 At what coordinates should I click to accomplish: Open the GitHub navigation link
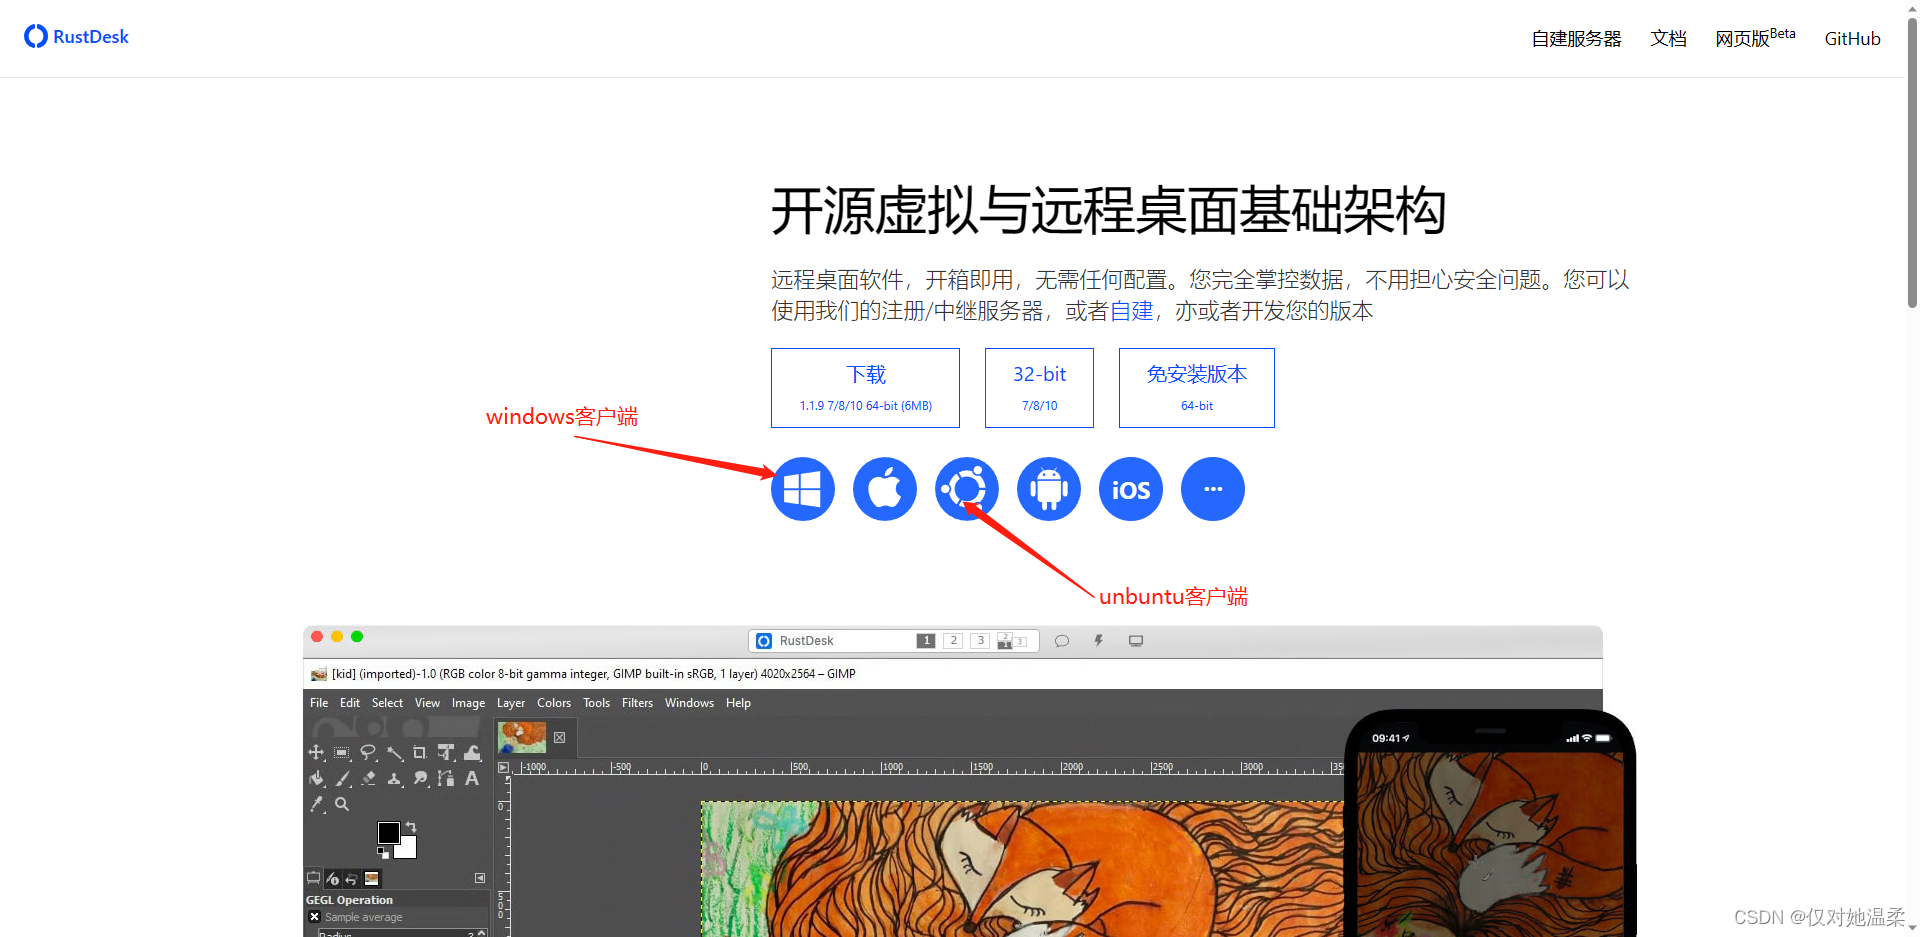pos(1852,38)
